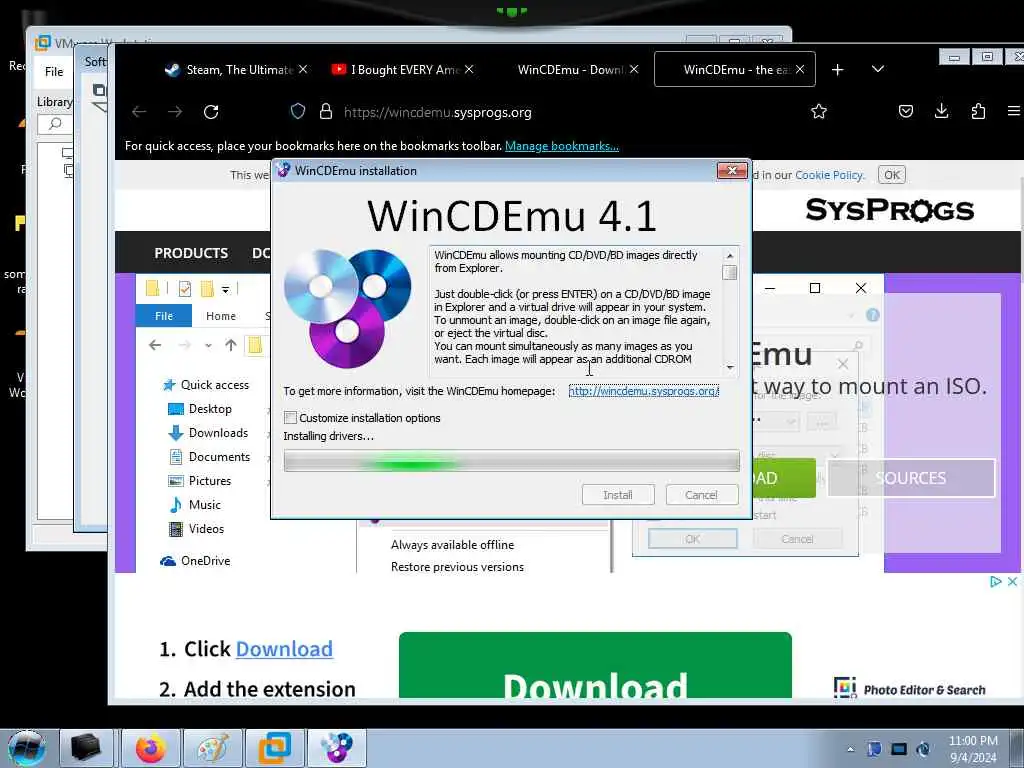Select OneDrive in Explorer sidebar
Viewport: 1024px width, 768px height.
tap(195, 561)
